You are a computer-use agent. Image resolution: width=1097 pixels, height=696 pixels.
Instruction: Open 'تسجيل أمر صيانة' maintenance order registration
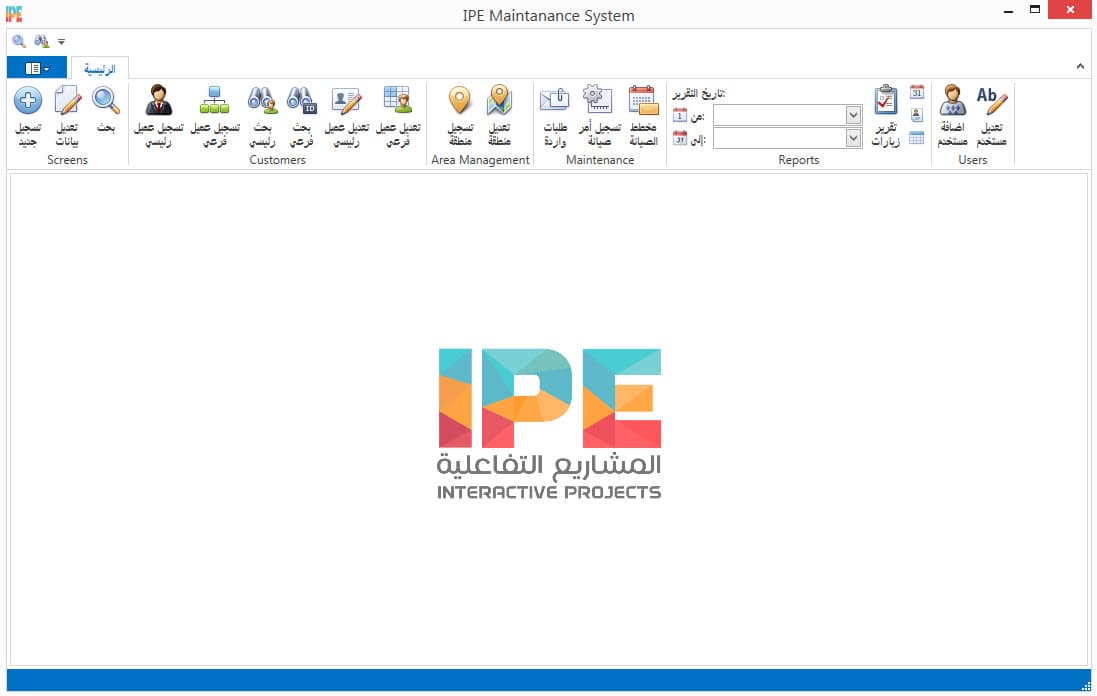(x=599, y=115)
